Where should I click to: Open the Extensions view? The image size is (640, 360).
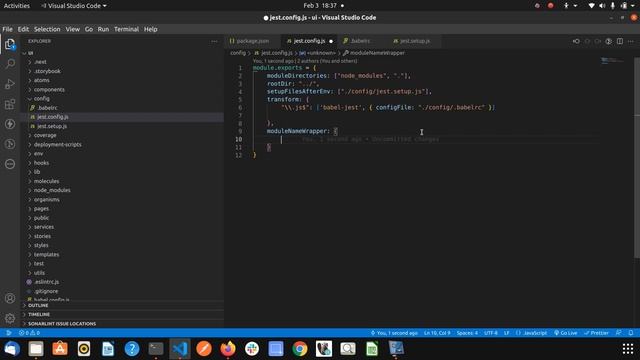tap(10, 104)
